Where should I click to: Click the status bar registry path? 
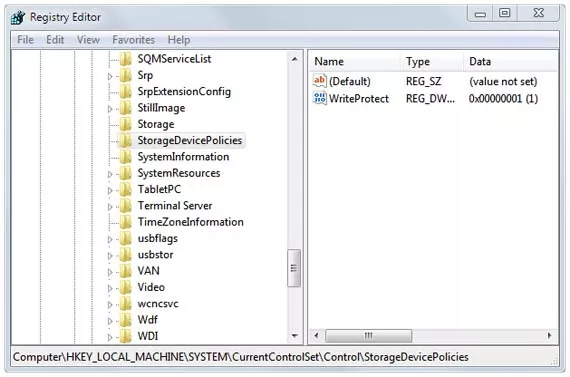tap(241, 357)
